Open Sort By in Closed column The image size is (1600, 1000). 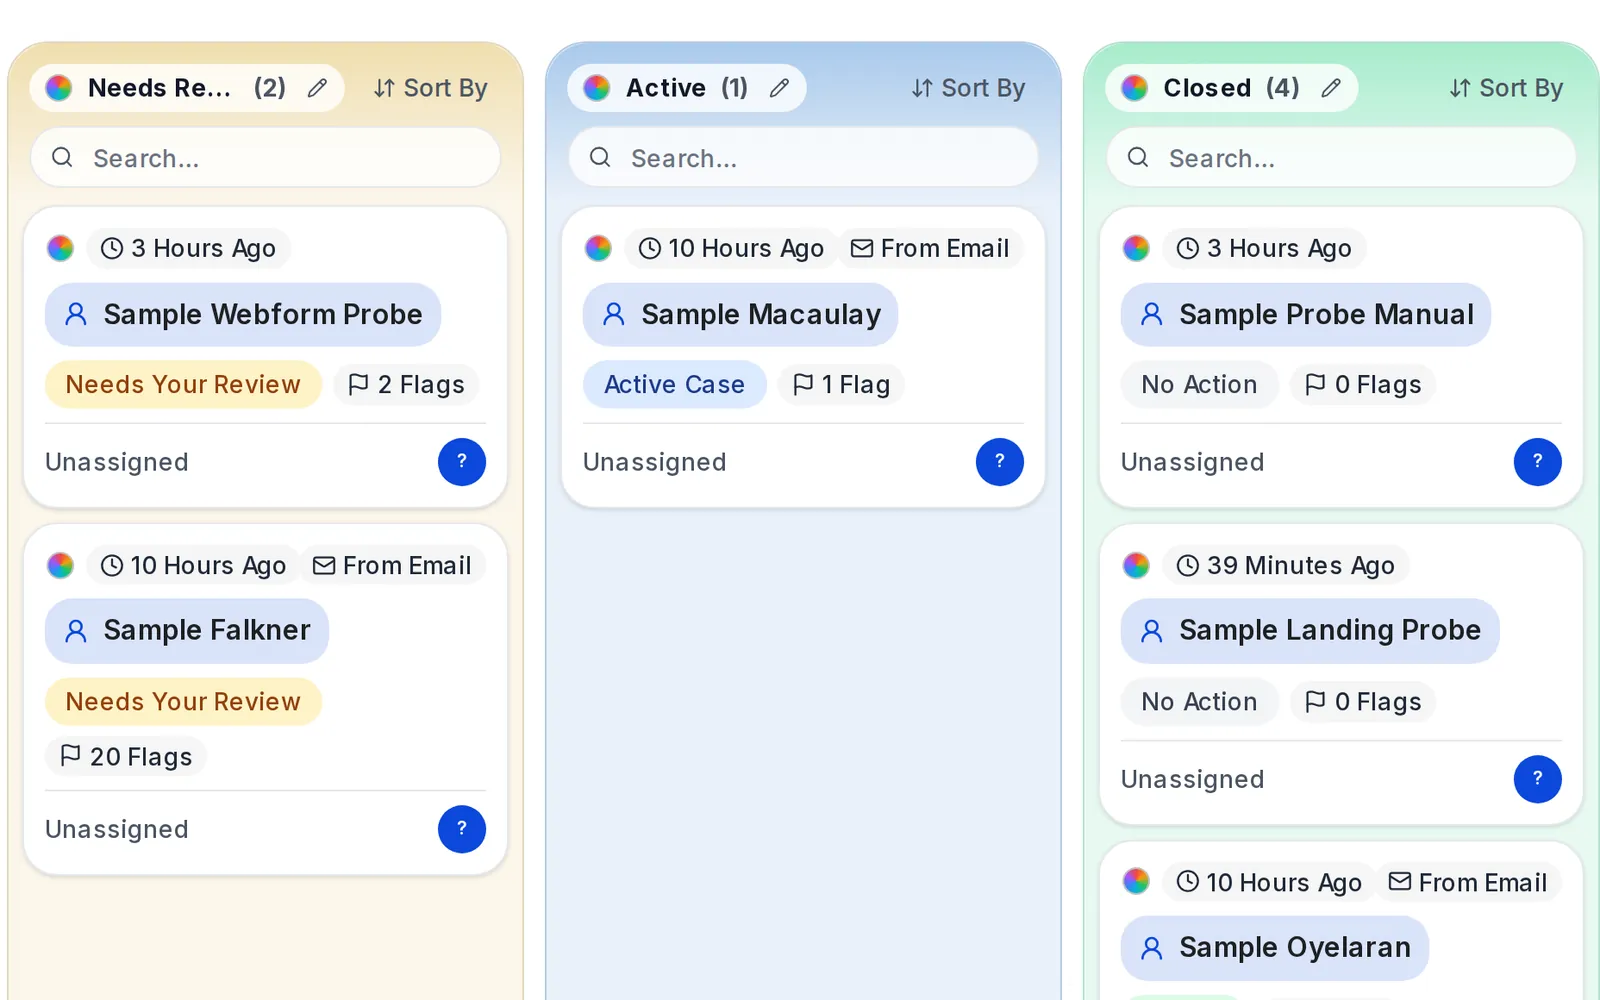coord(1506,88)
